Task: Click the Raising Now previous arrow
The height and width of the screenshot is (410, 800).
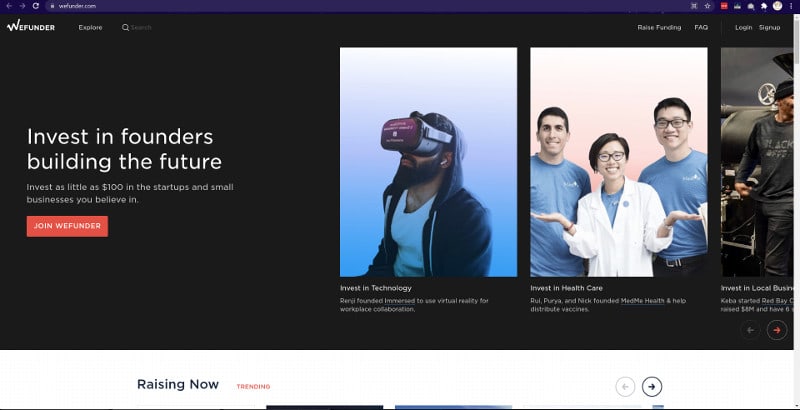Action: click(625, 387)
